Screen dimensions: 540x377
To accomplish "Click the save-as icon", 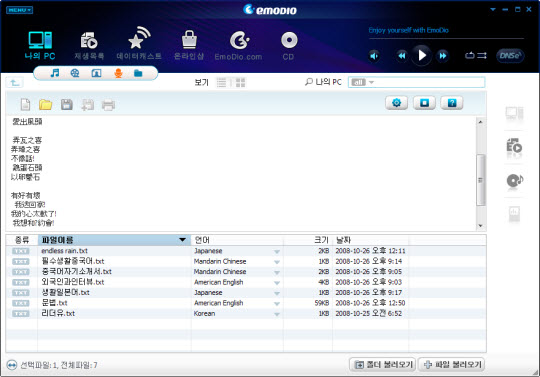I will (87, 105).
